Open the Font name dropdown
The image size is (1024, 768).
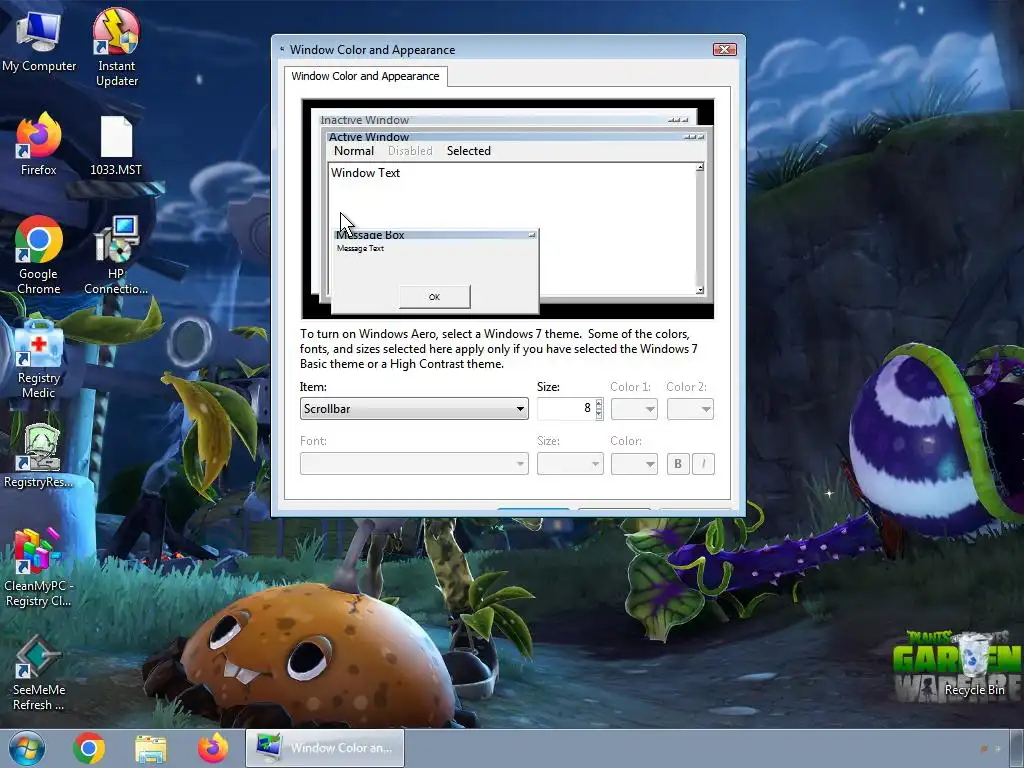(x=414, y=464)
